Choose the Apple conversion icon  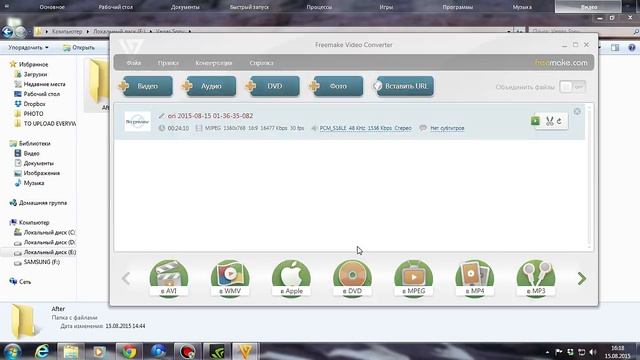[291, 278]
